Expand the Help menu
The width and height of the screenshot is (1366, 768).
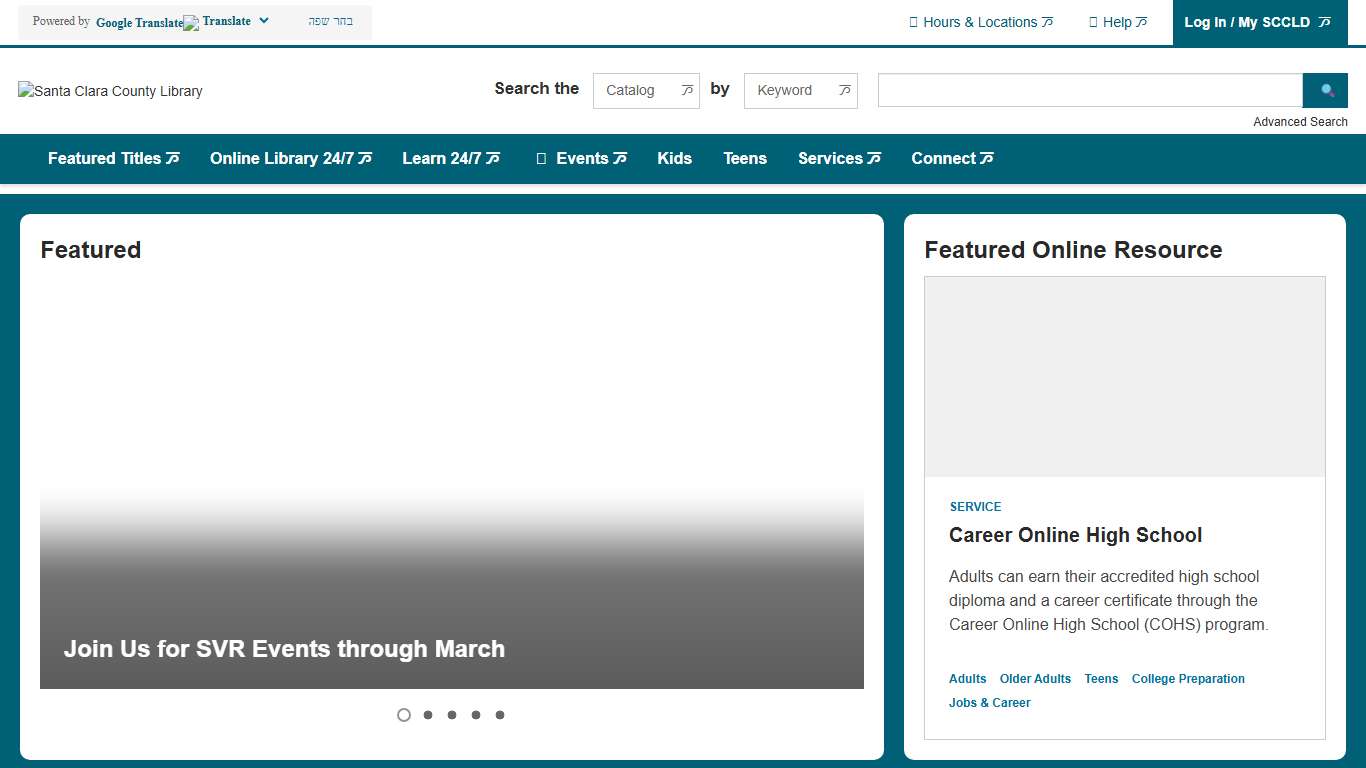(1117, 22)
